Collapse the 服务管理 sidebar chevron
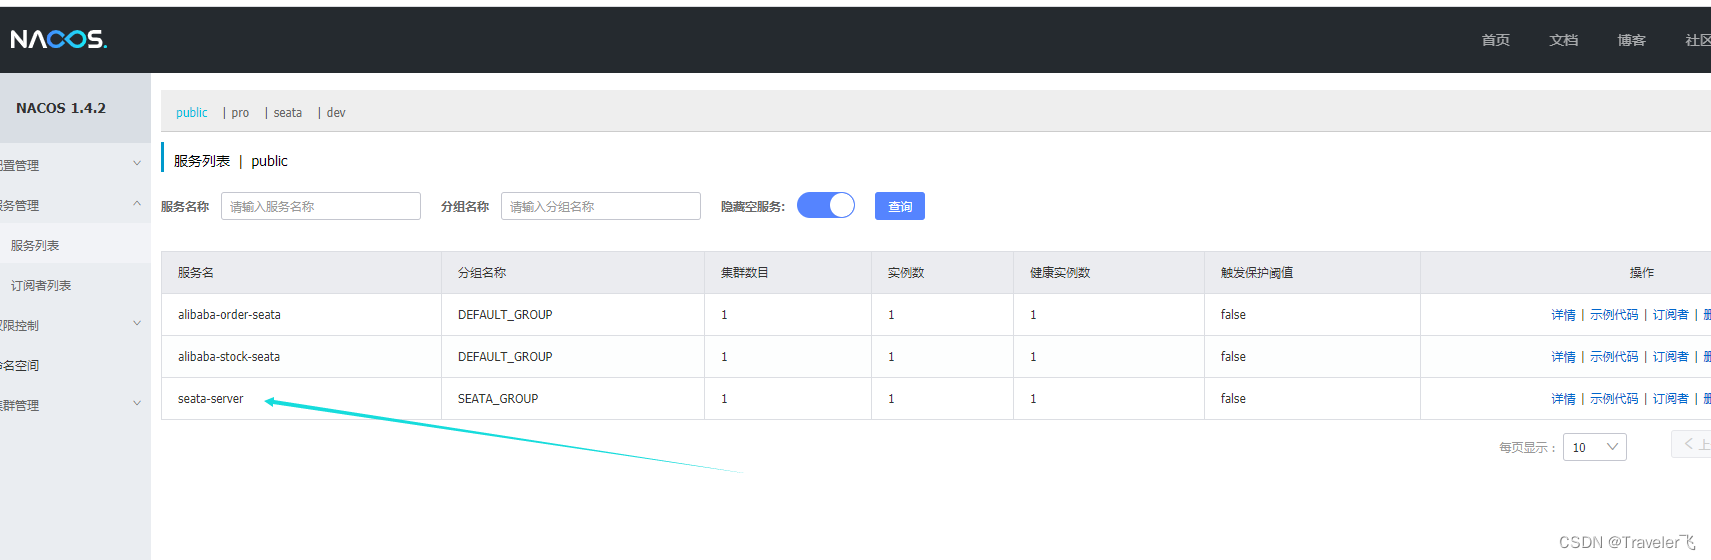Viewport: 1711px width, 560px height. point(137,204)
